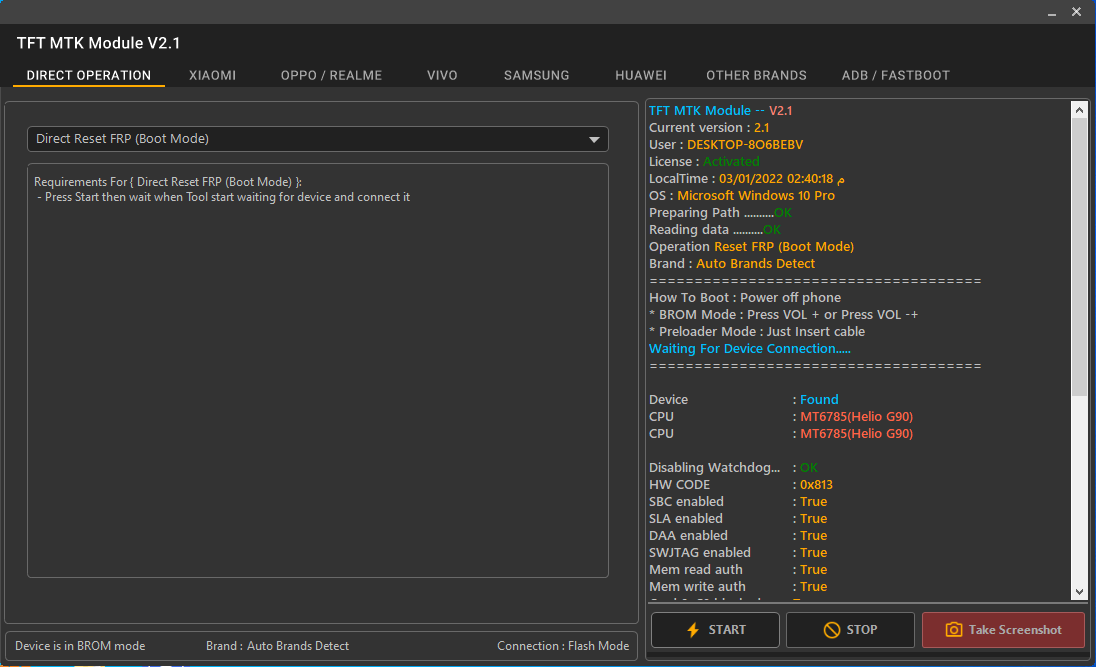
Task: Open the HUAWEI tab
Action: [x=640, y=76]
